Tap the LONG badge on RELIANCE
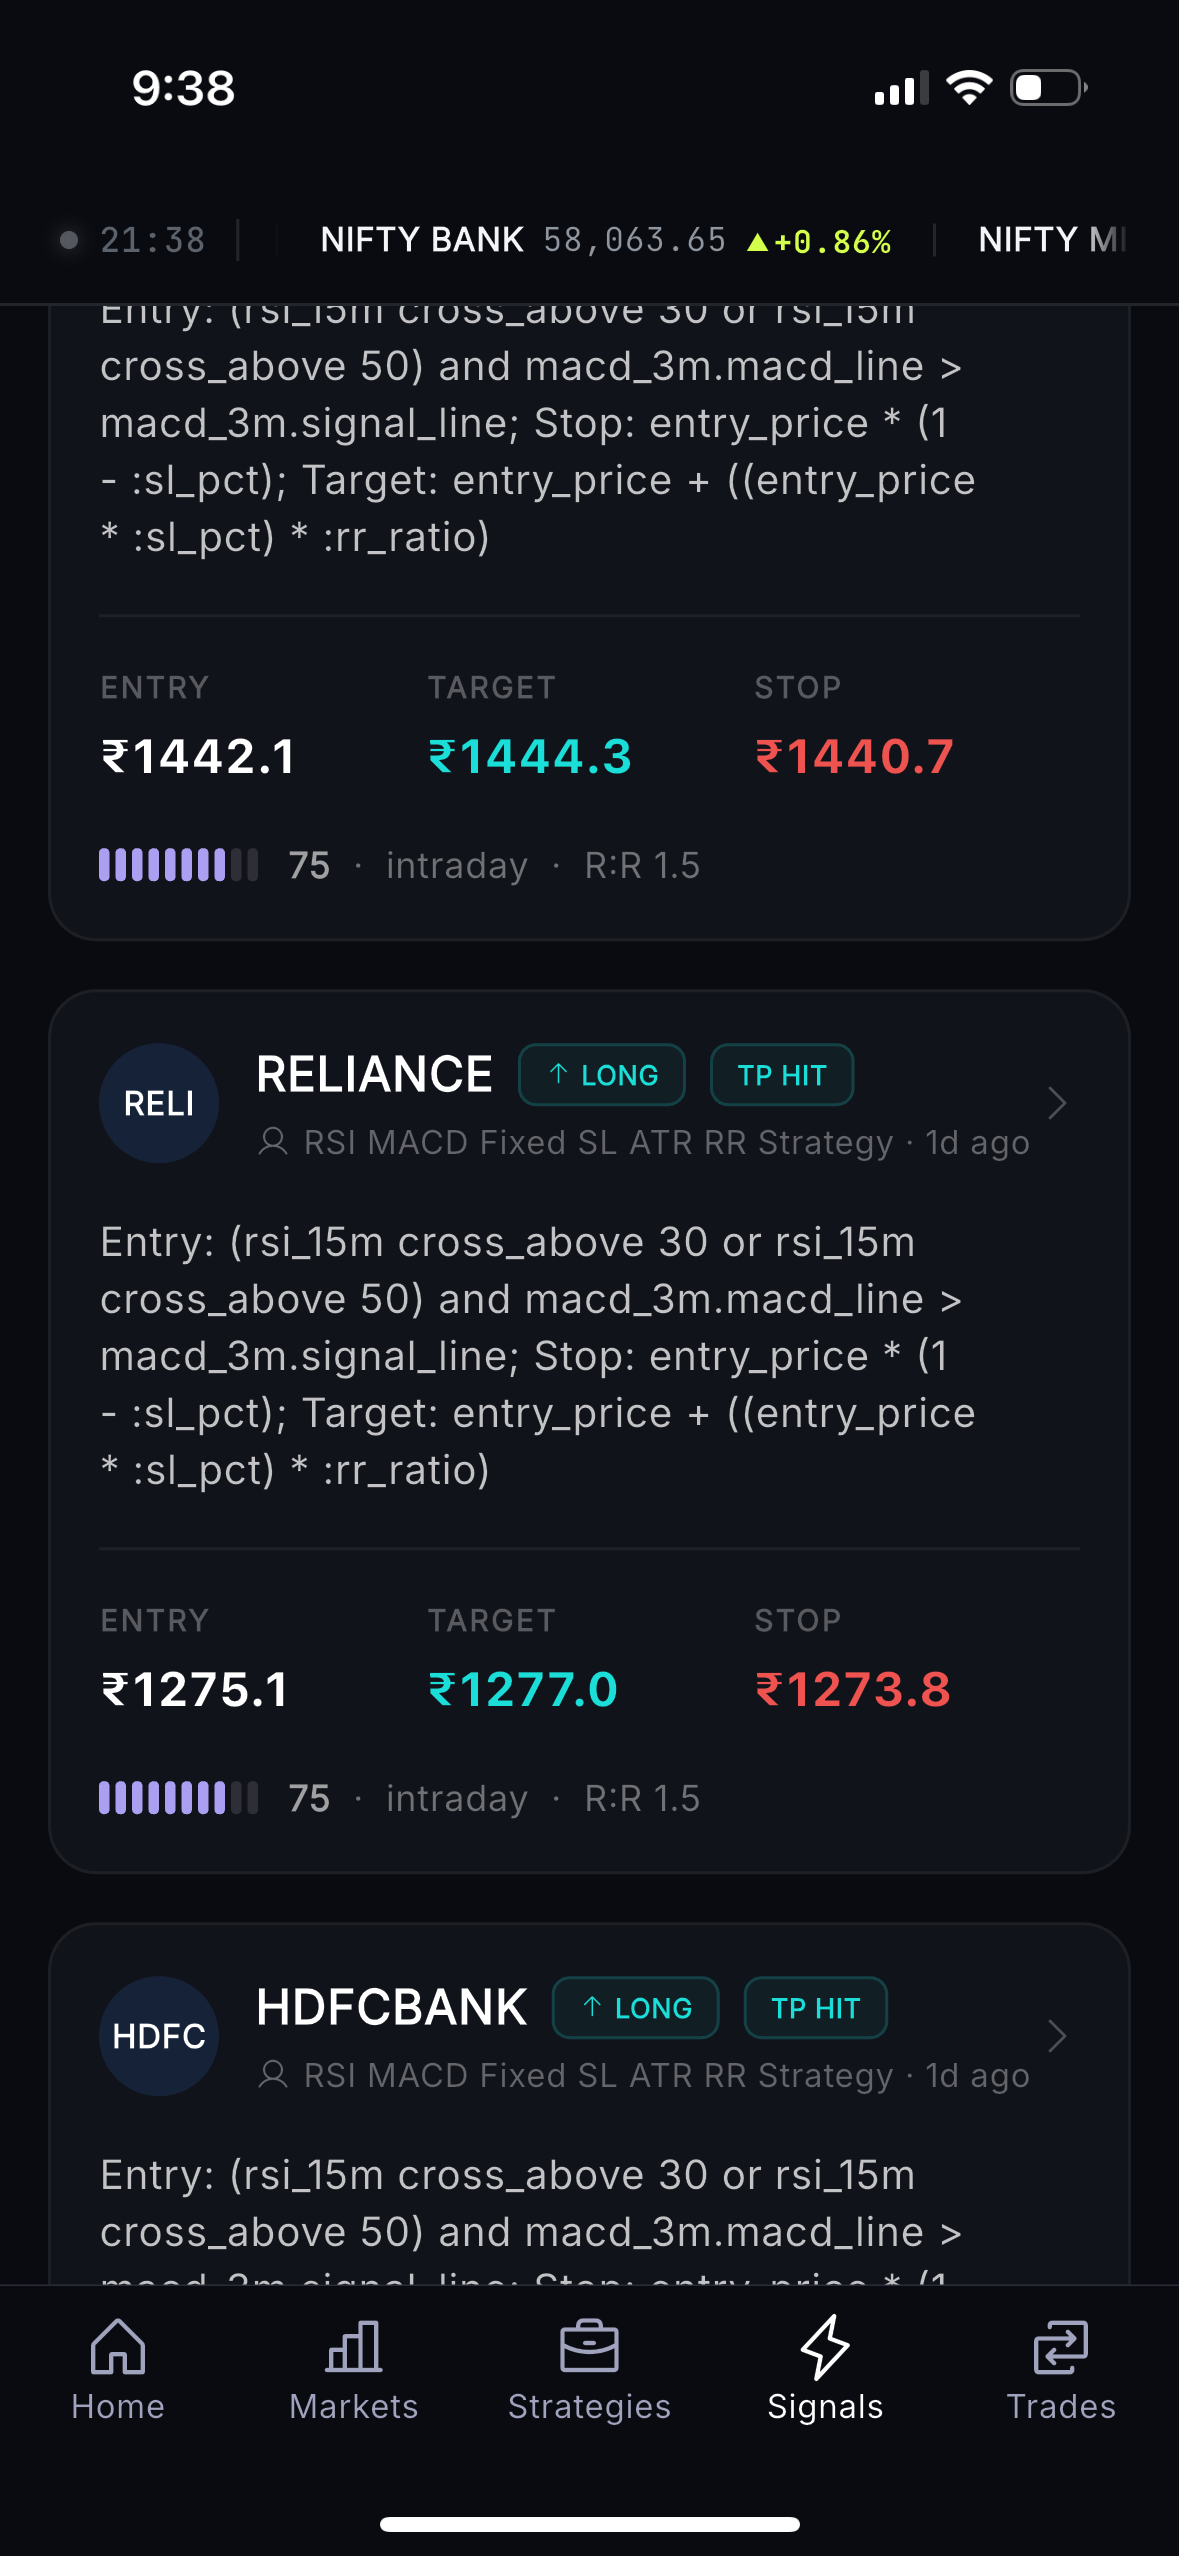 pyautogui.click(x=602, y=1075)
